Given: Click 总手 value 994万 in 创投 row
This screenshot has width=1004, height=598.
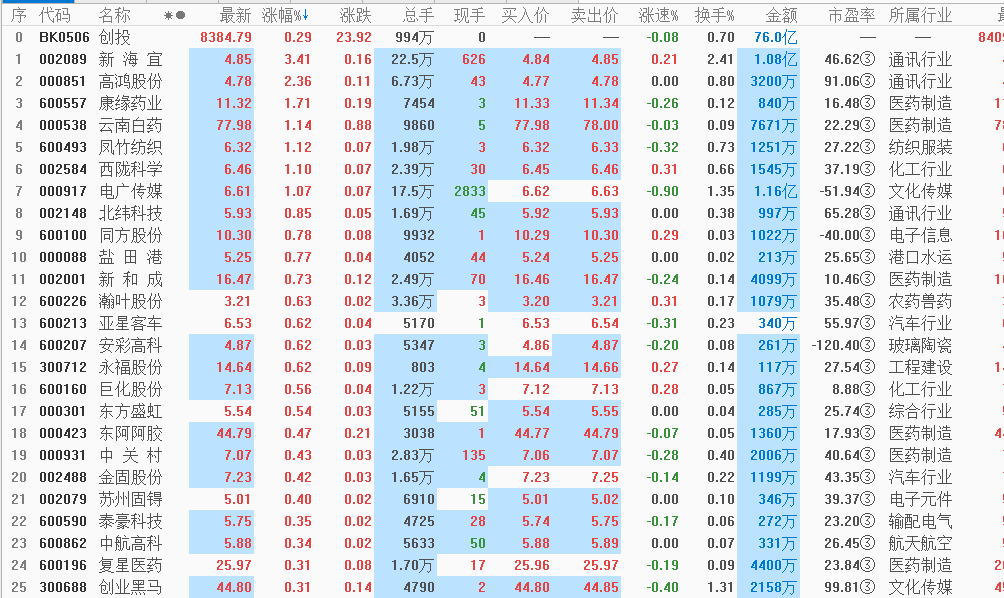Looking at the screenshot, I should click(x=414, y=38).
